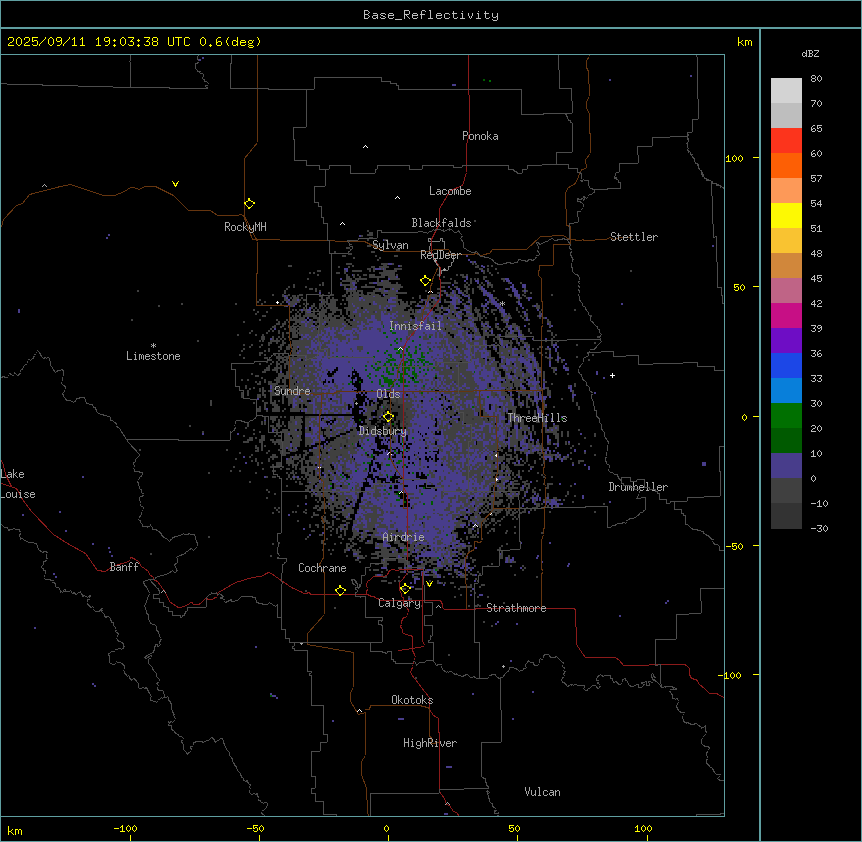Pick the bright yellow swatch in dBZ legend
Viewport: 862px width, 842px height.
(786, 215)
